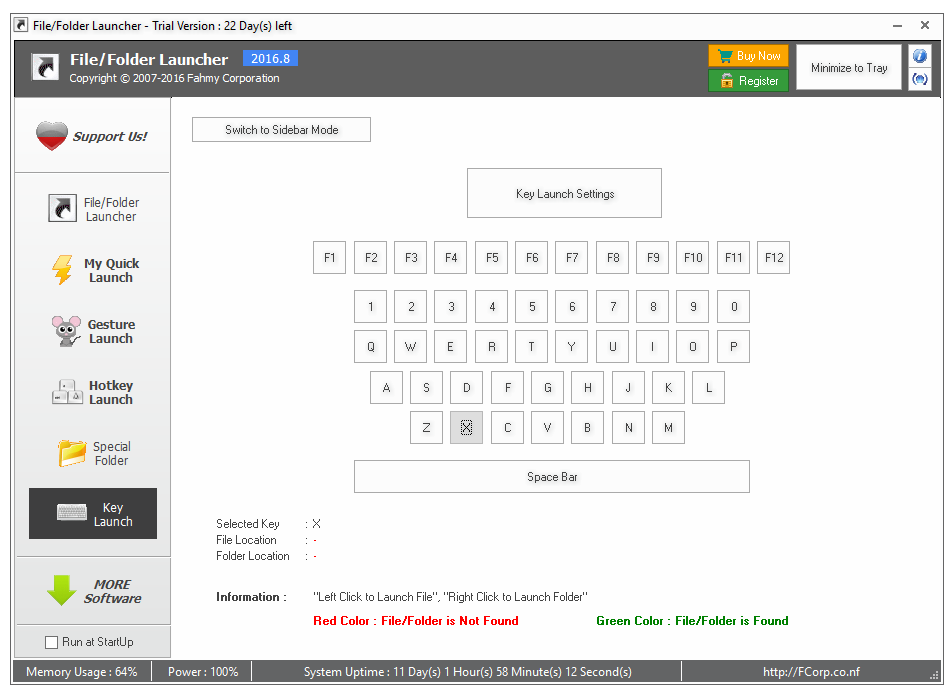The image size is (951, 698).
Task: Click the broadcast signal icon in header
Action: [x=919, y=79]
